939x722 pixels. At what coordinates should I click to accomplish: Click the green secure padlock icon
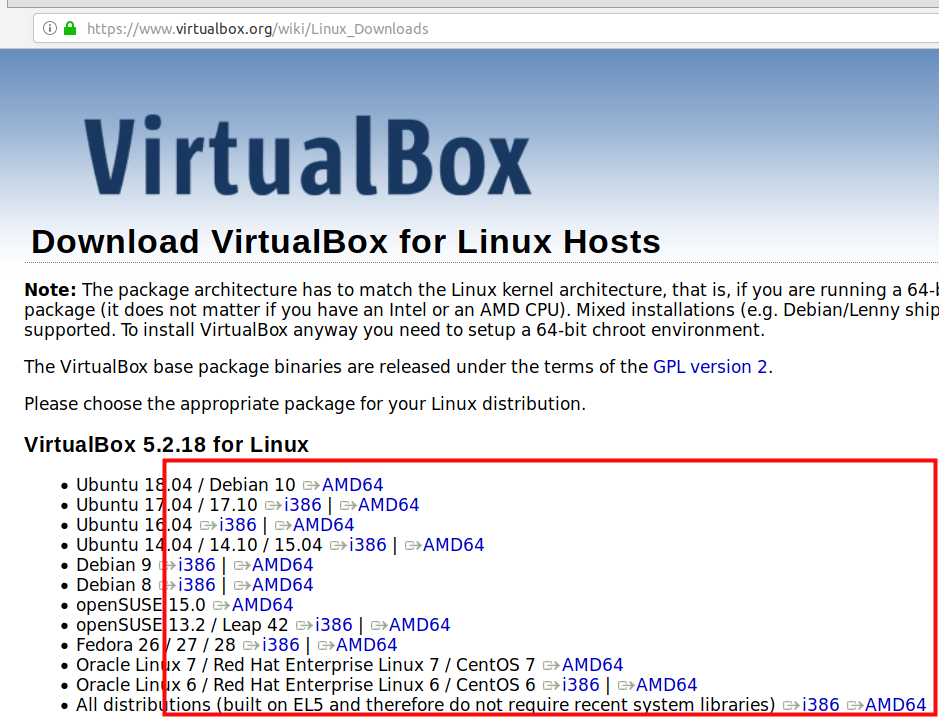(x=70, y=28)
